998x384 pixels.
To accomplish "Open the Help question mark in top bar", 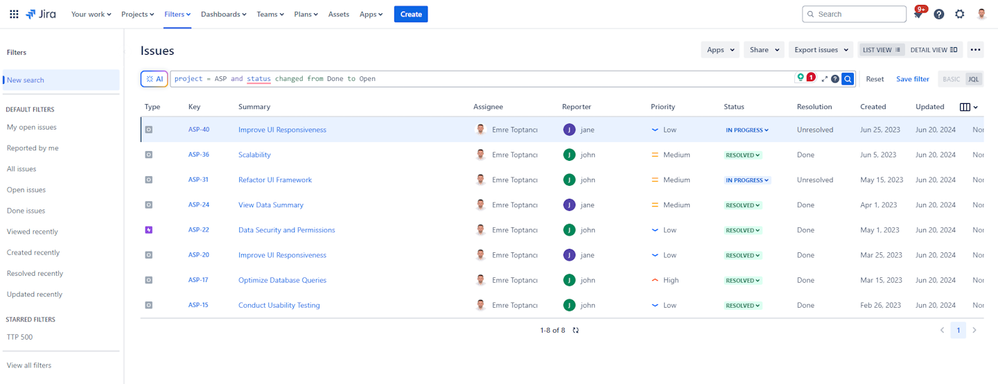I will point(939,14).
